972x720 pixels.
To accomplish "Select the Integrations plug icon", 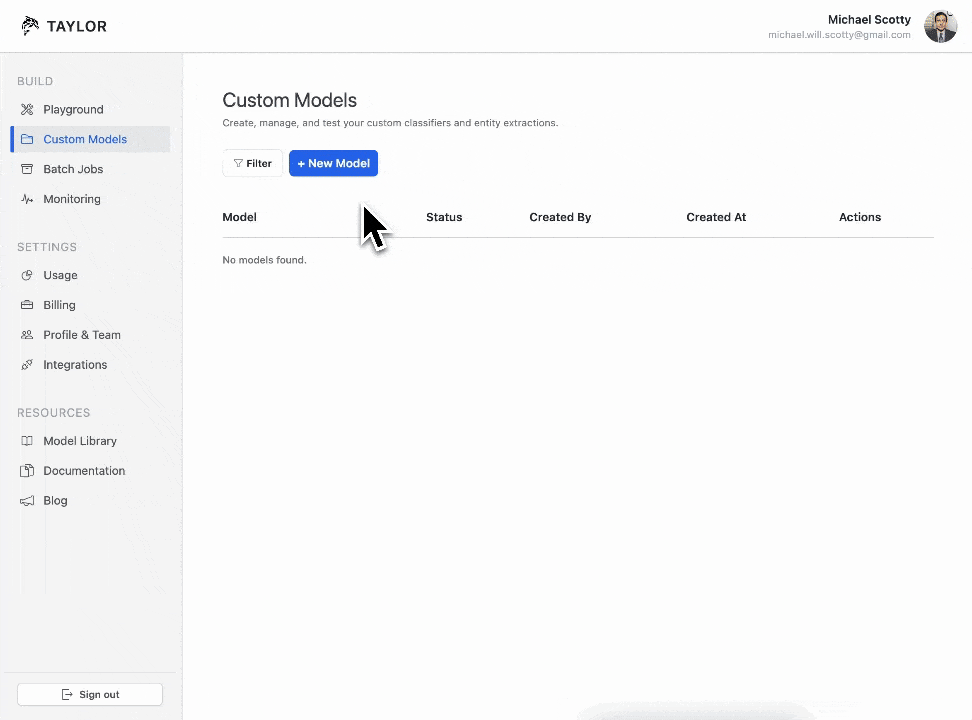I will click(26, 365).
